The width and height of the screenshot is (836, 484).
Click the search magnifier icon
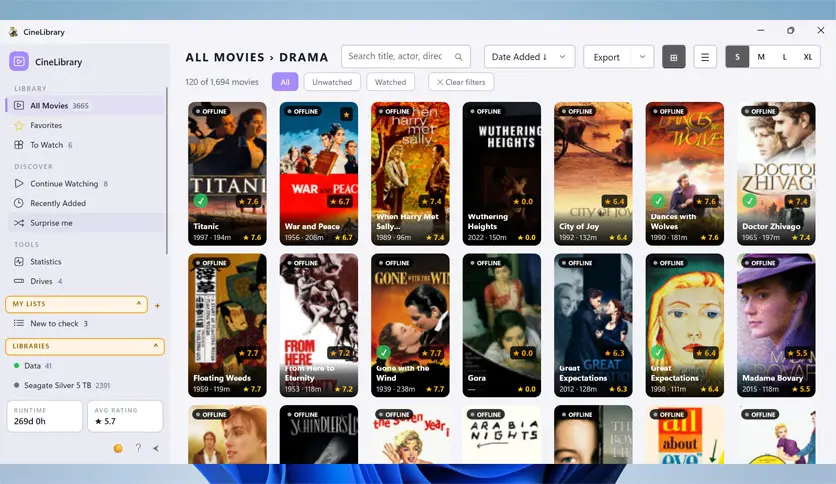tap(459, 57)
